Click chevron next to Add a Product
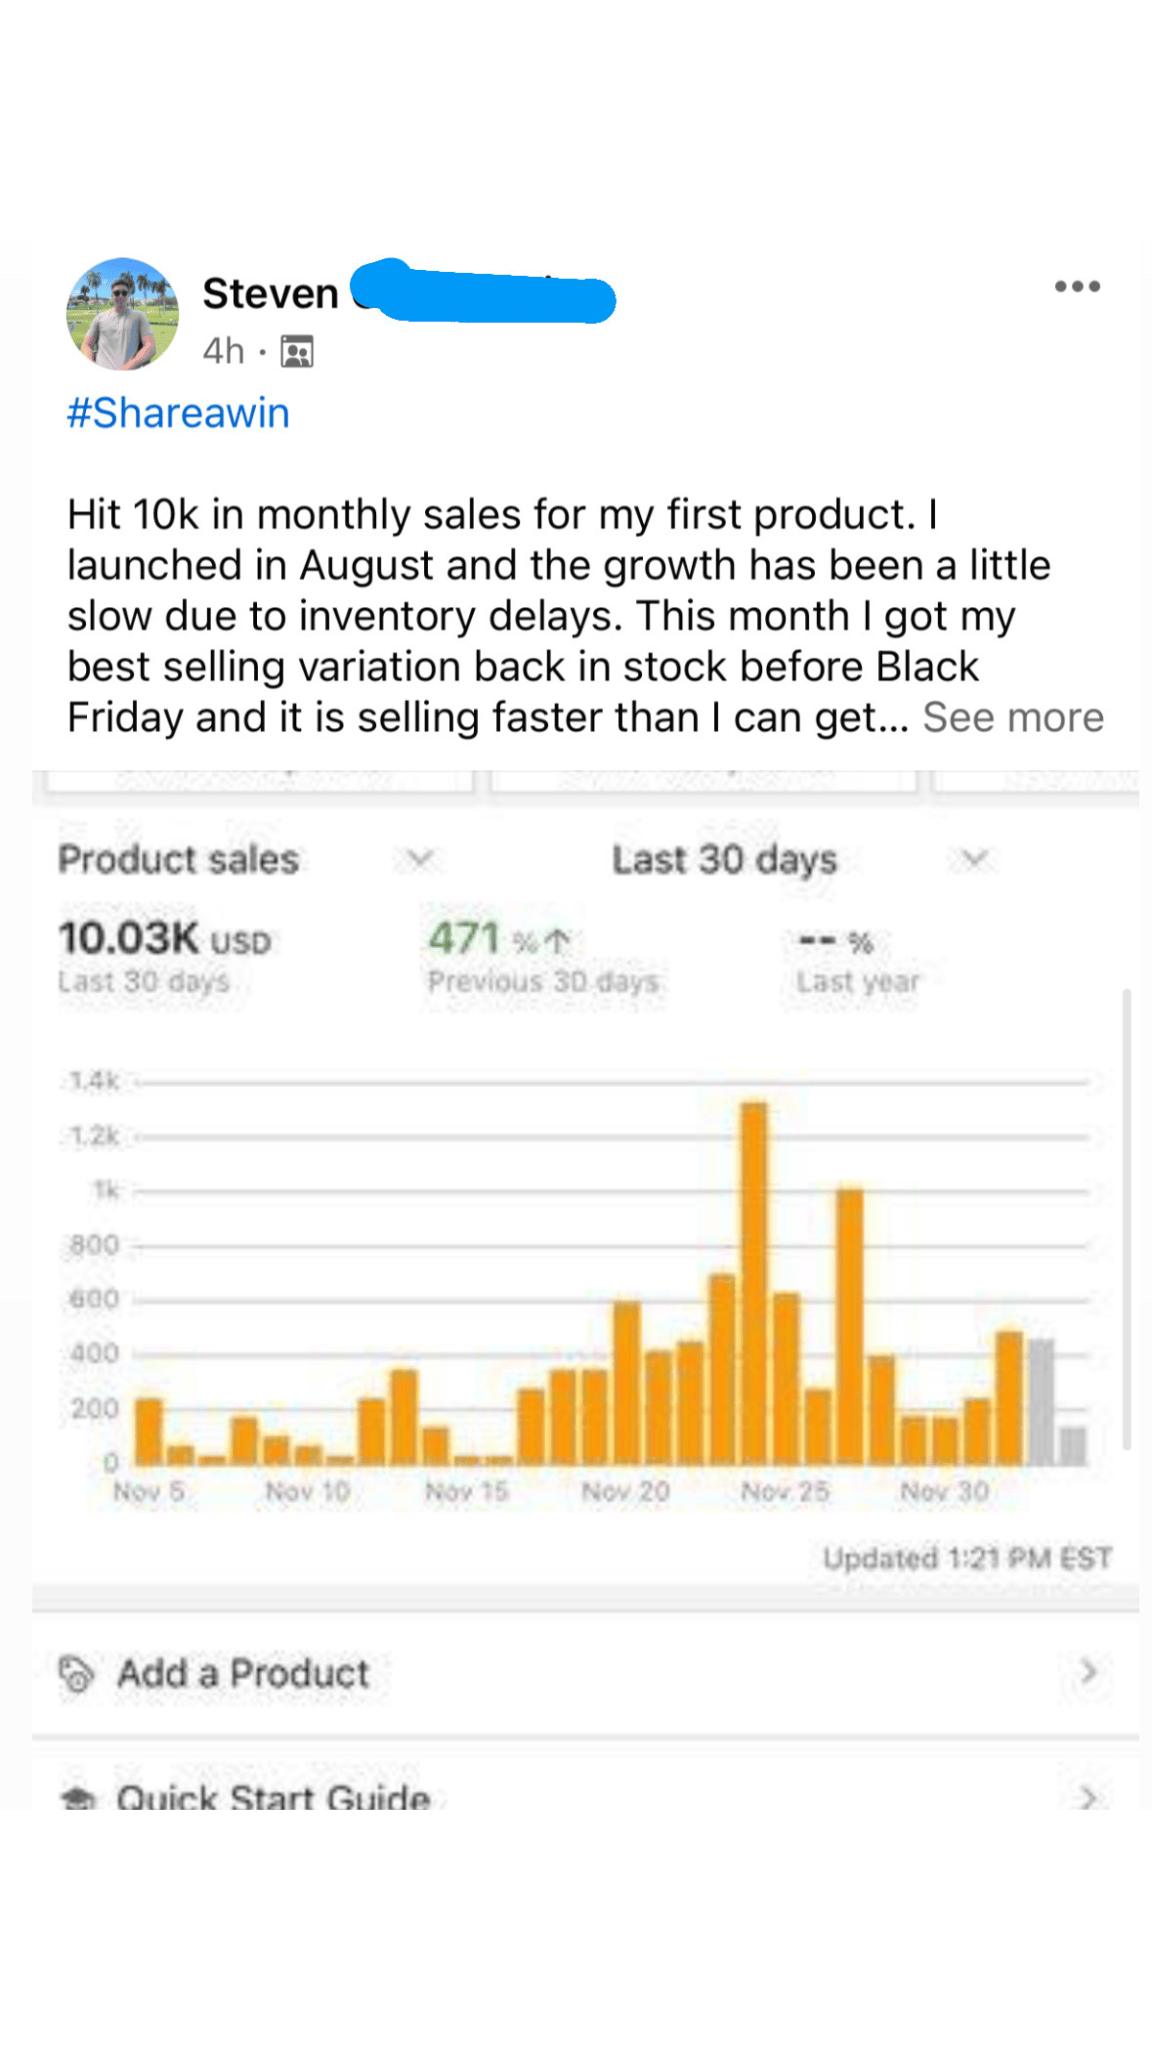 point(1089,1671)
